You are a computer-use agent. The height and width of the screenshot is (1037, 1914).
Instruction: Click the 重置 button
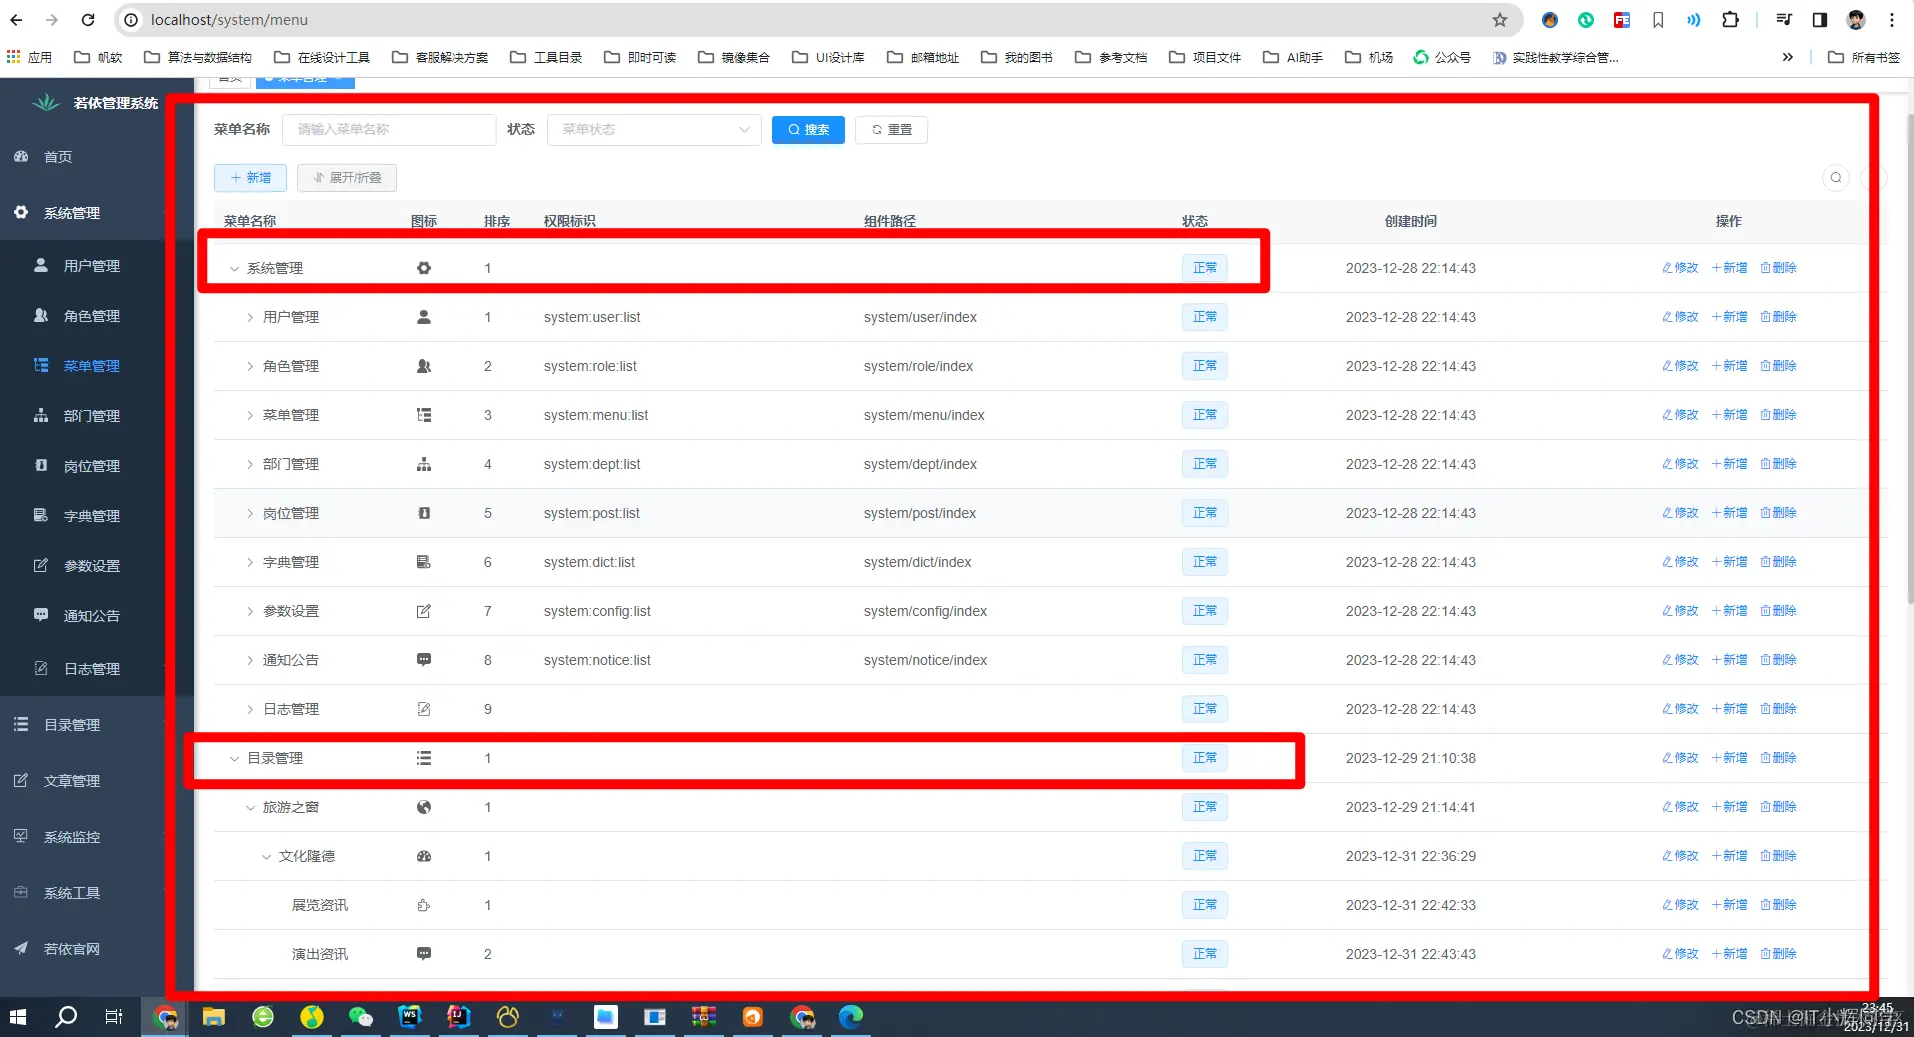pyautogui.click(x=891, y=130)
